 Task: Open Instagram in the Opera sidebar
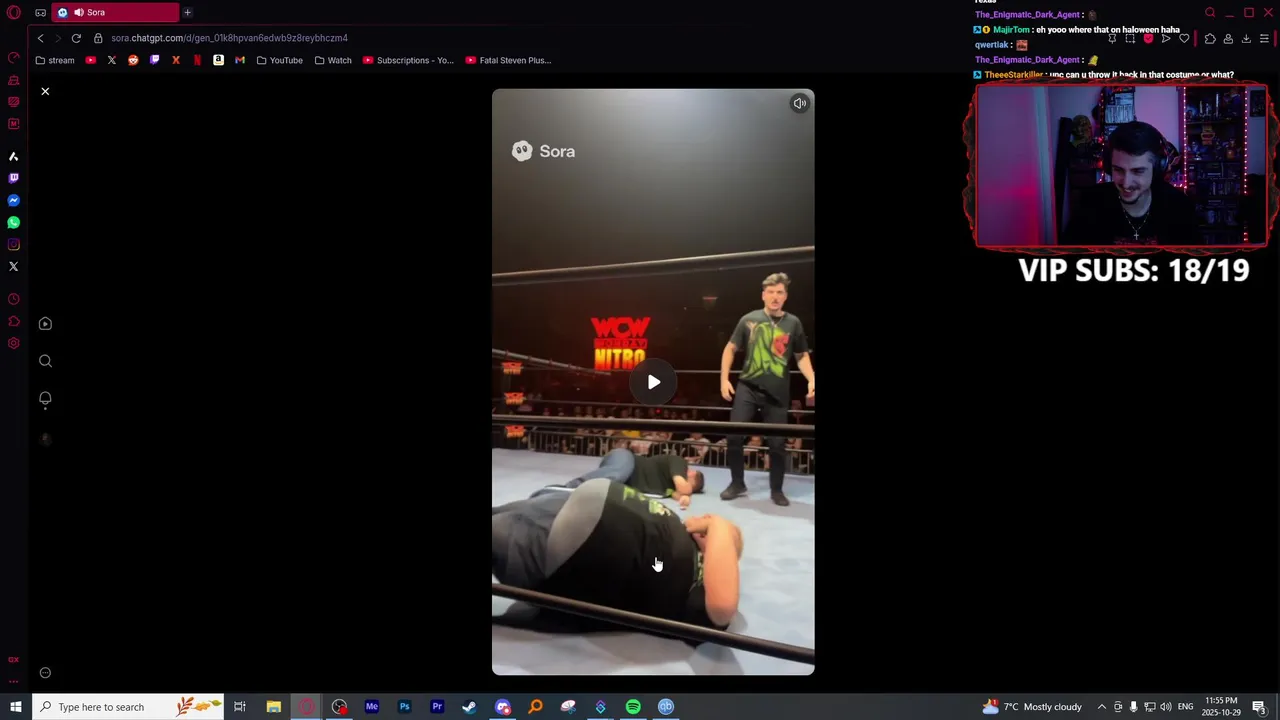click(14, 245)
